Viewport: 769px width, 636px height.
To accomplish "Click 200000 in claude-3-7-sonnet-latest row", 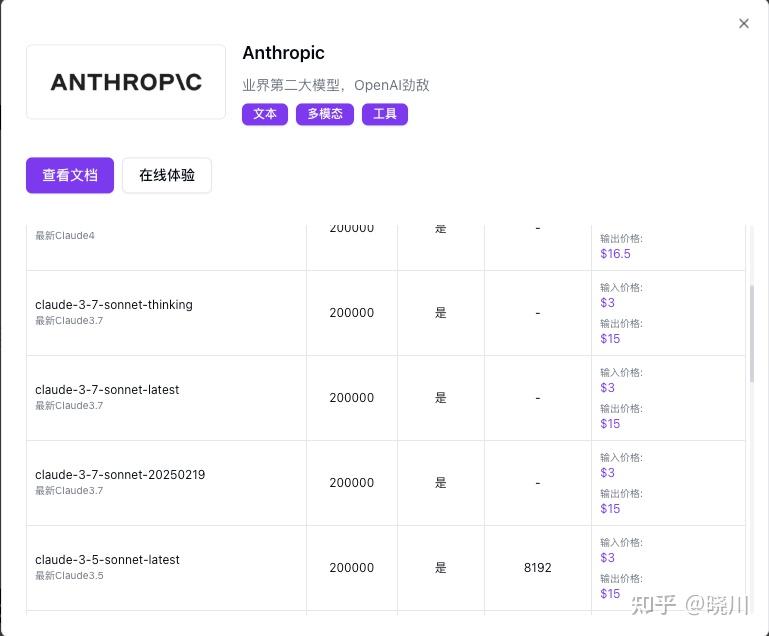I will (x=352, y=398).
